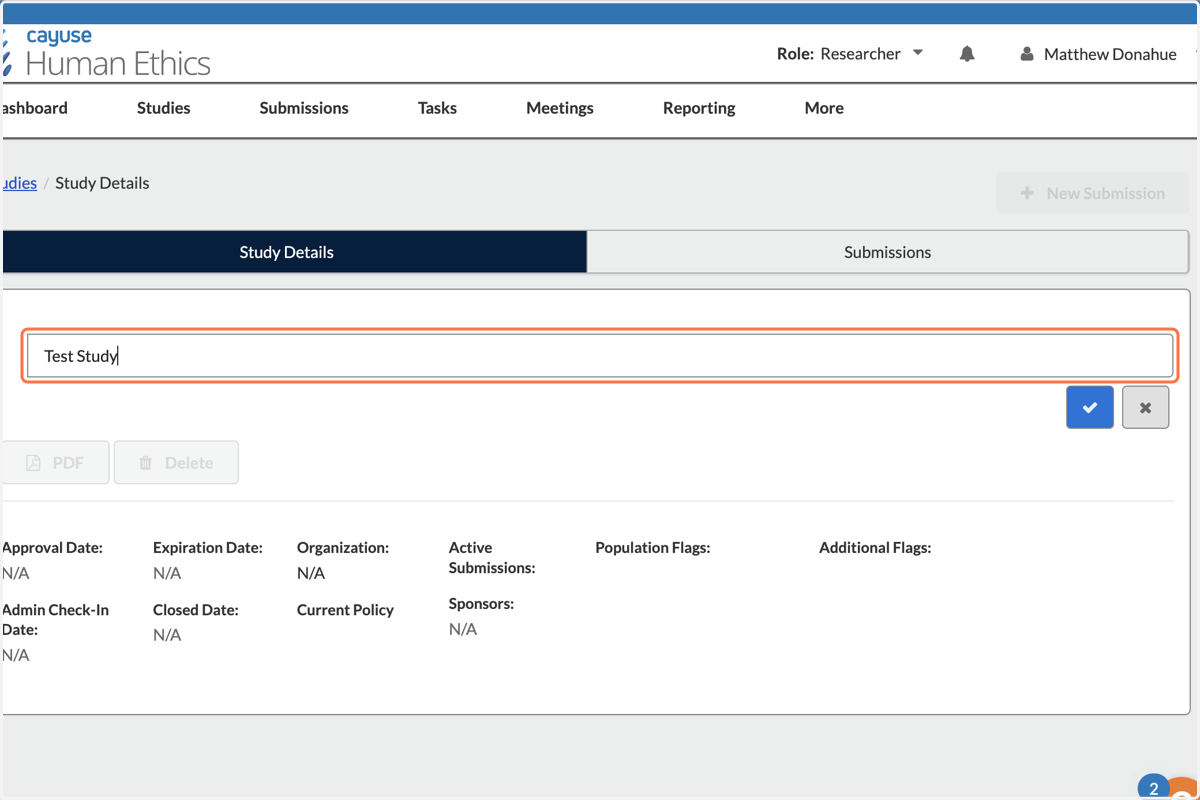Switch to the Submissions tab
The image size is (1200, 800).
[x=888, y=252]
